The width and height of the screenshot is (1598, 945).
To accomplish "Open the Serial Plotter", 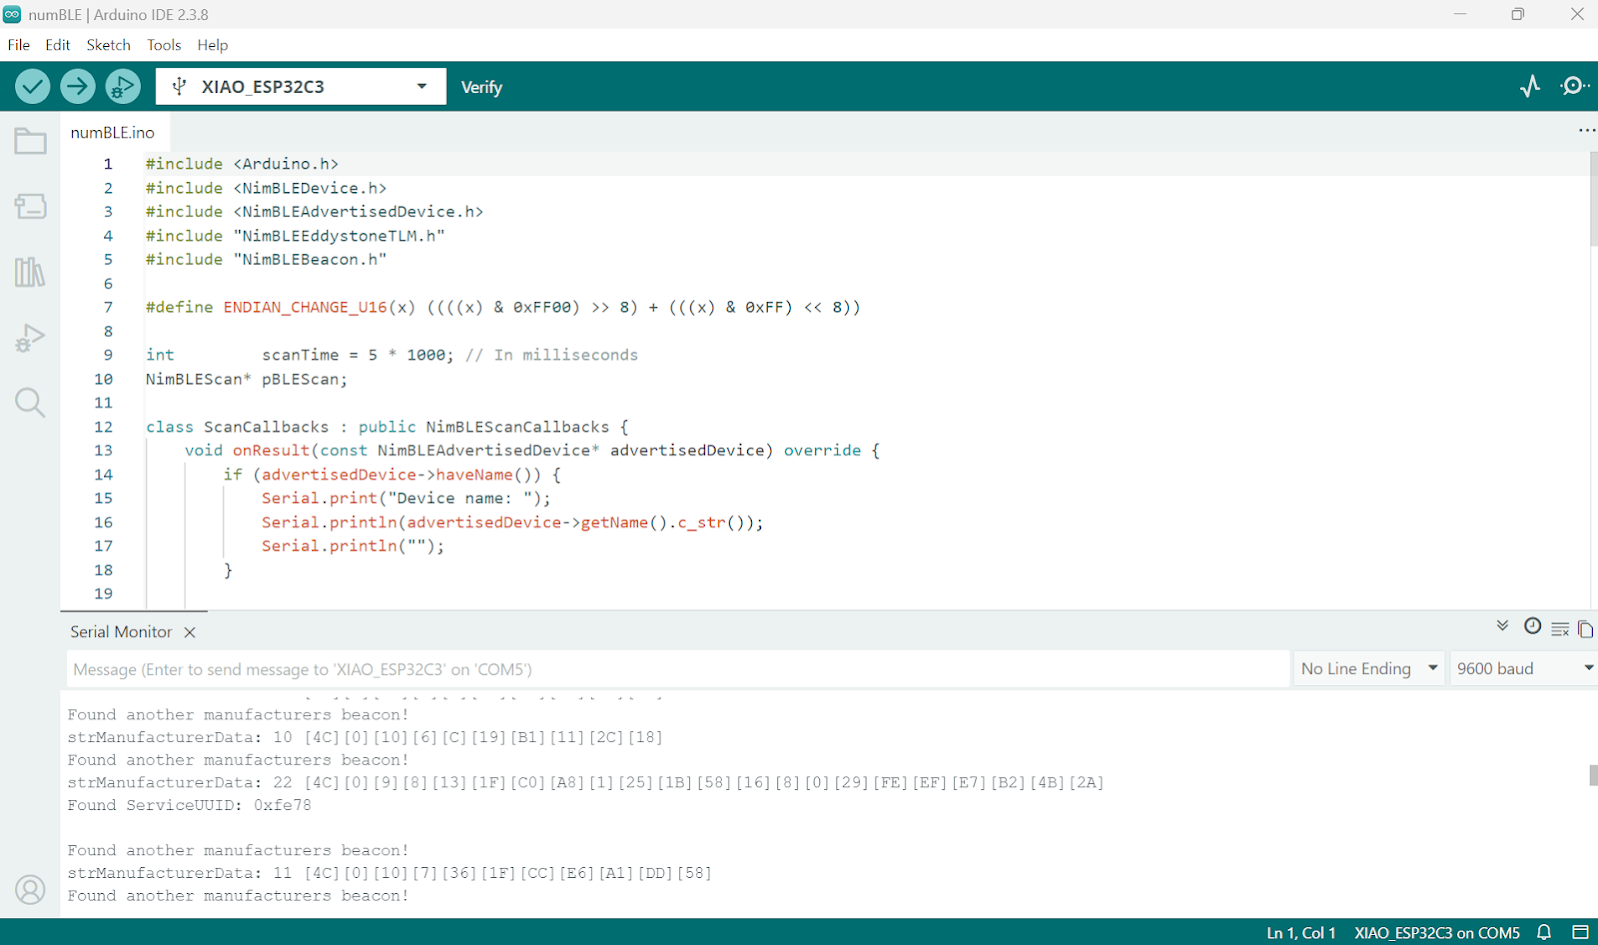I will point(1530,87).
